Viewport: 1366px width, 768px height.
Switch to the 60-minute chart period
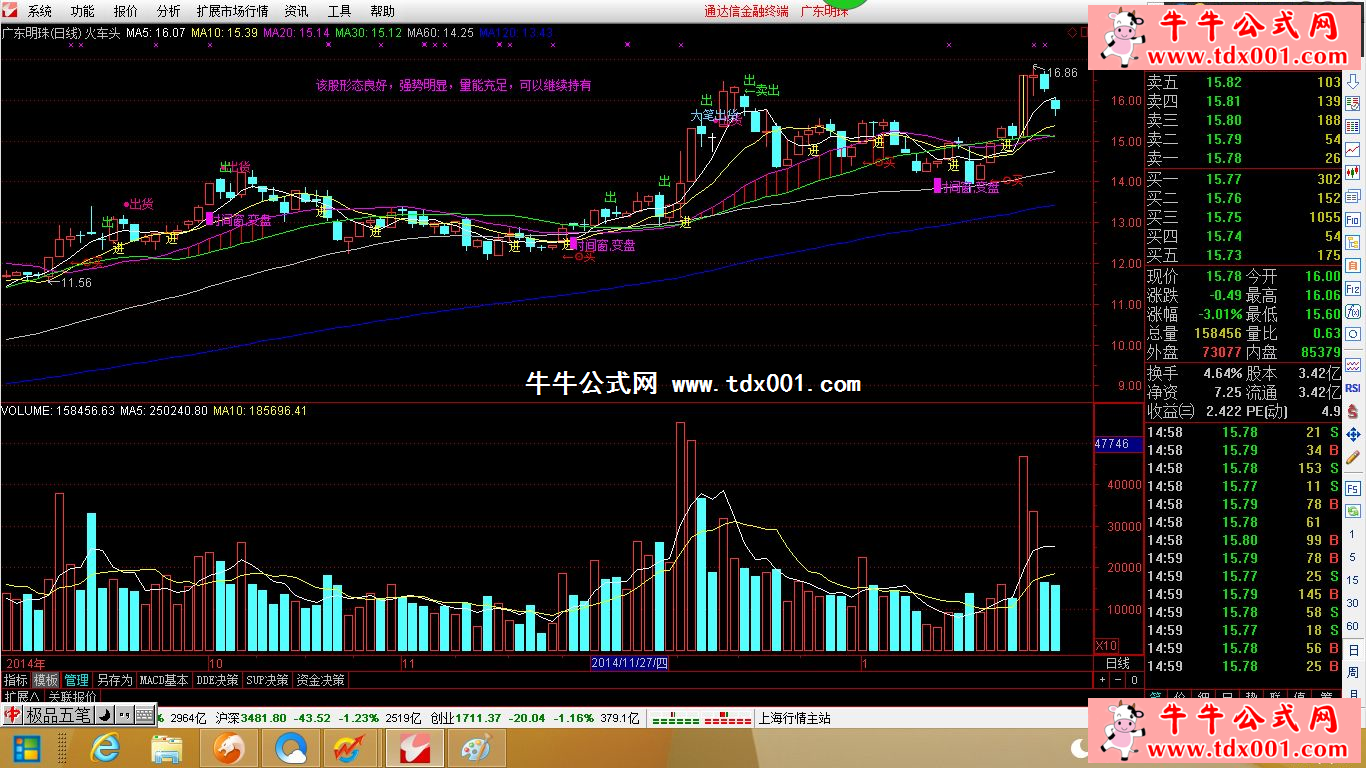coord(1352,625)
